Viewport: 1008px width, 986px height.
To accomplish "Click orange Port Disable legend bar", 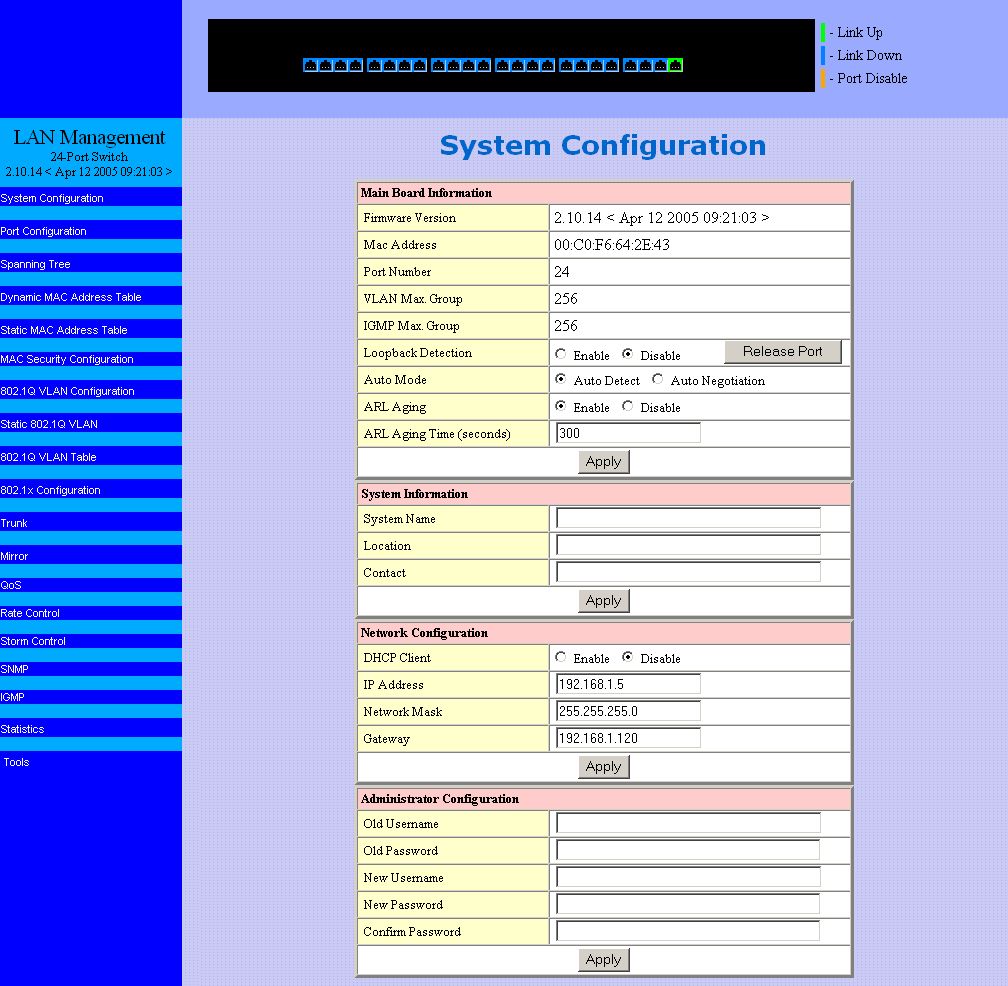I will 823,78.
